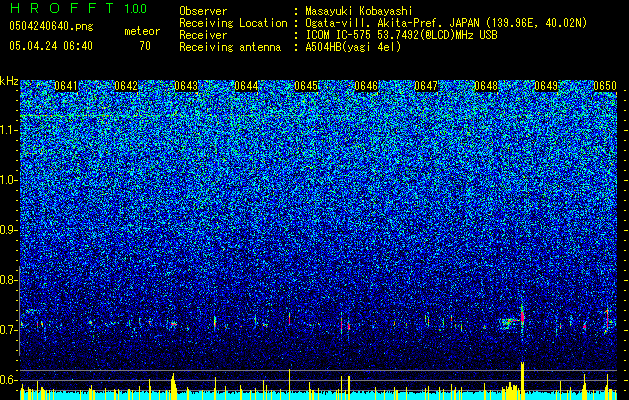Click the date stamp 05.04.24 06:40

click(x=51, y=46)
